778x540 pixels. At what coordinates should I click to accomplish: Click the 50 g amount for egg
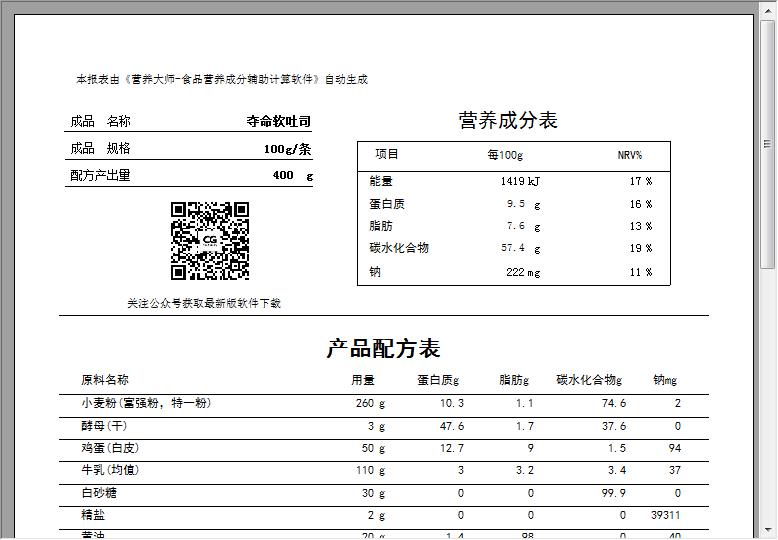373,449
